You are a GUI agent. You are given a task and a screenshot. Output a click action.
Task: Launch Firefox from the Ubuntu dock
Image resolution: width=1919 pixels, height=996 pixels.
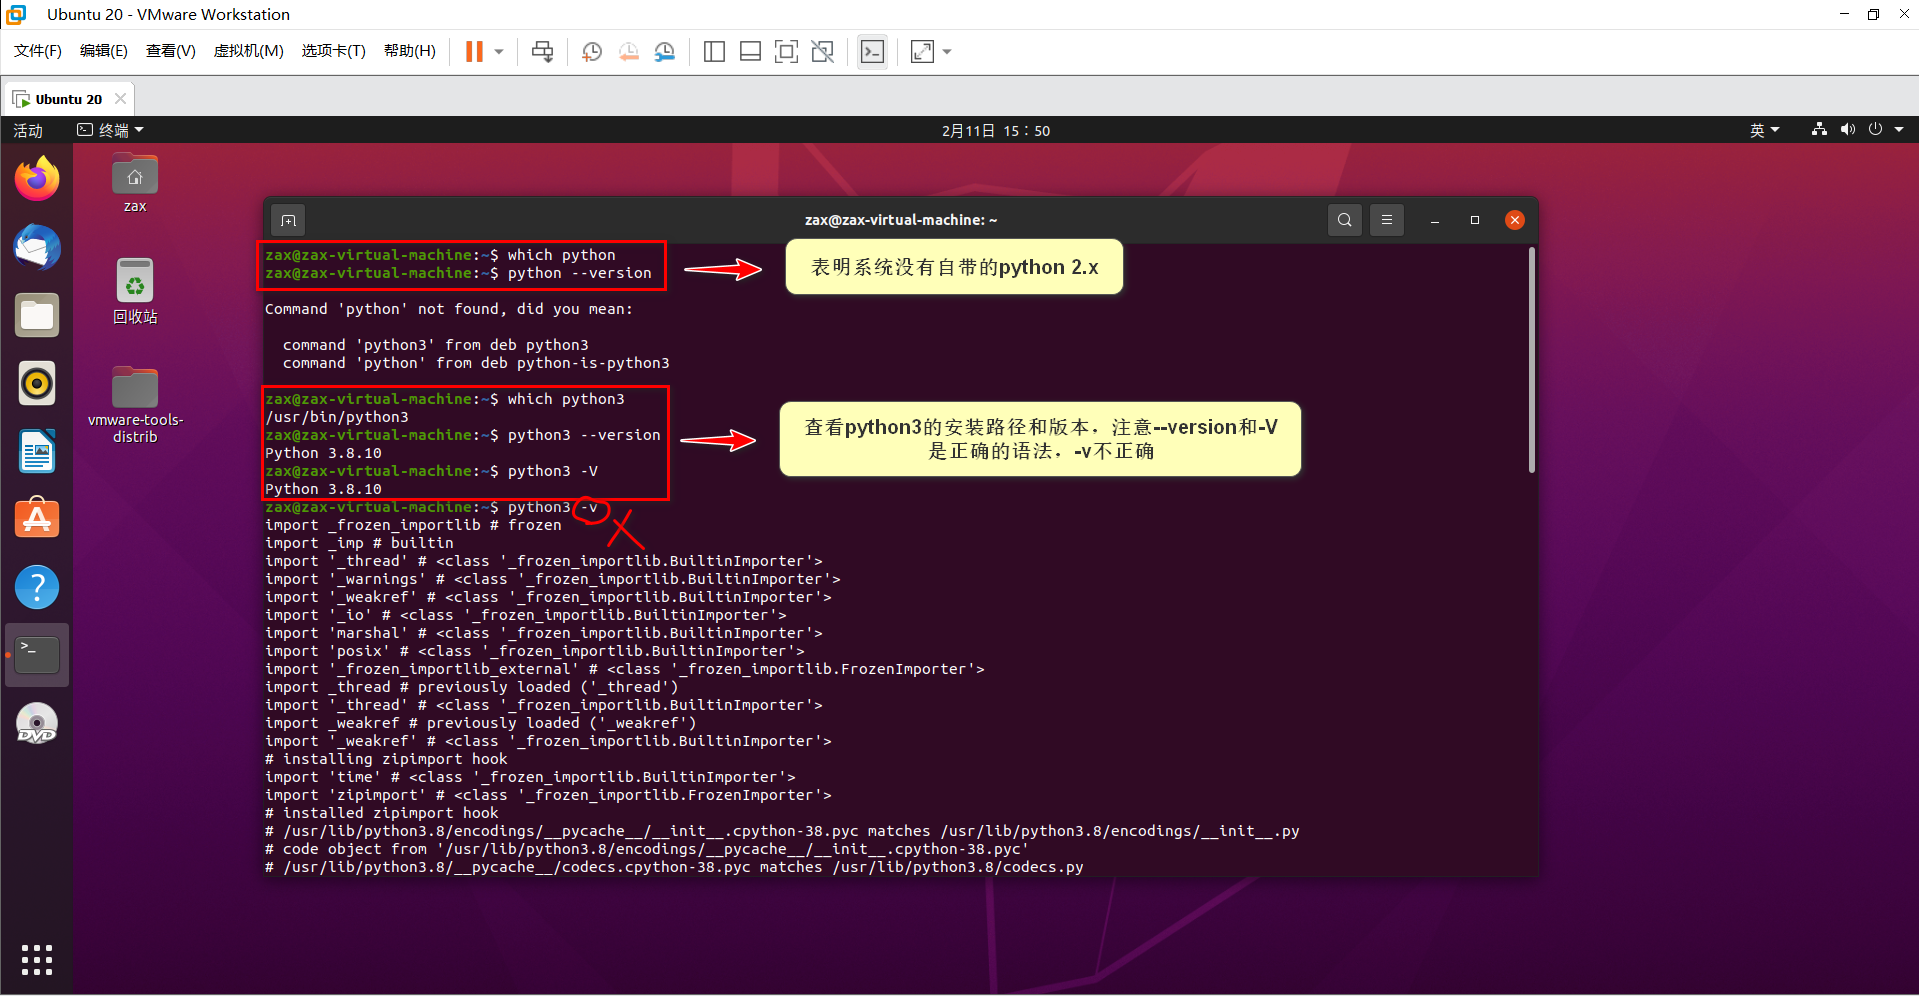[x=36, y=178]
